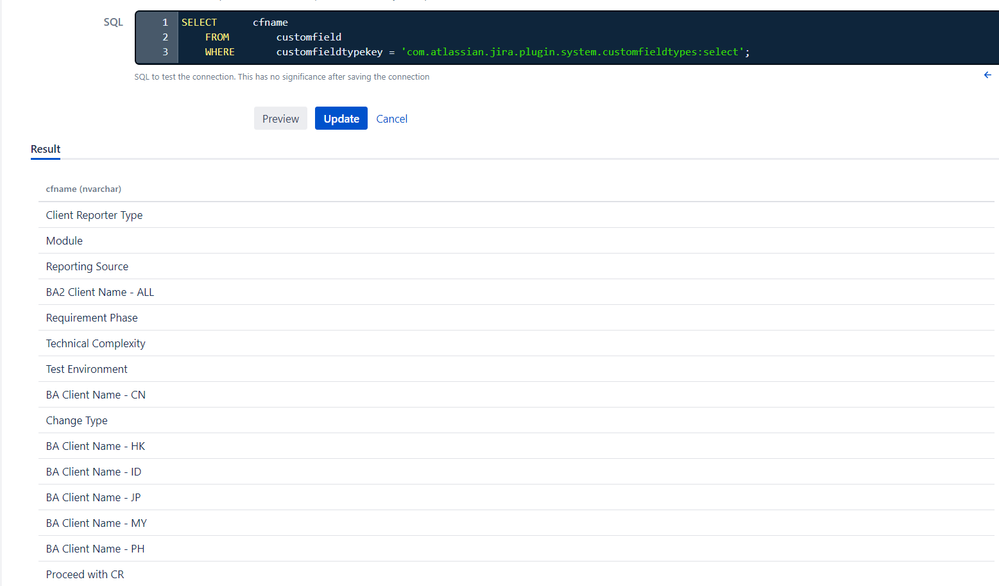Select line number 1 in the SQL editor
The height and width of the screenshot is (586, 999).
(x=164, y=22)
